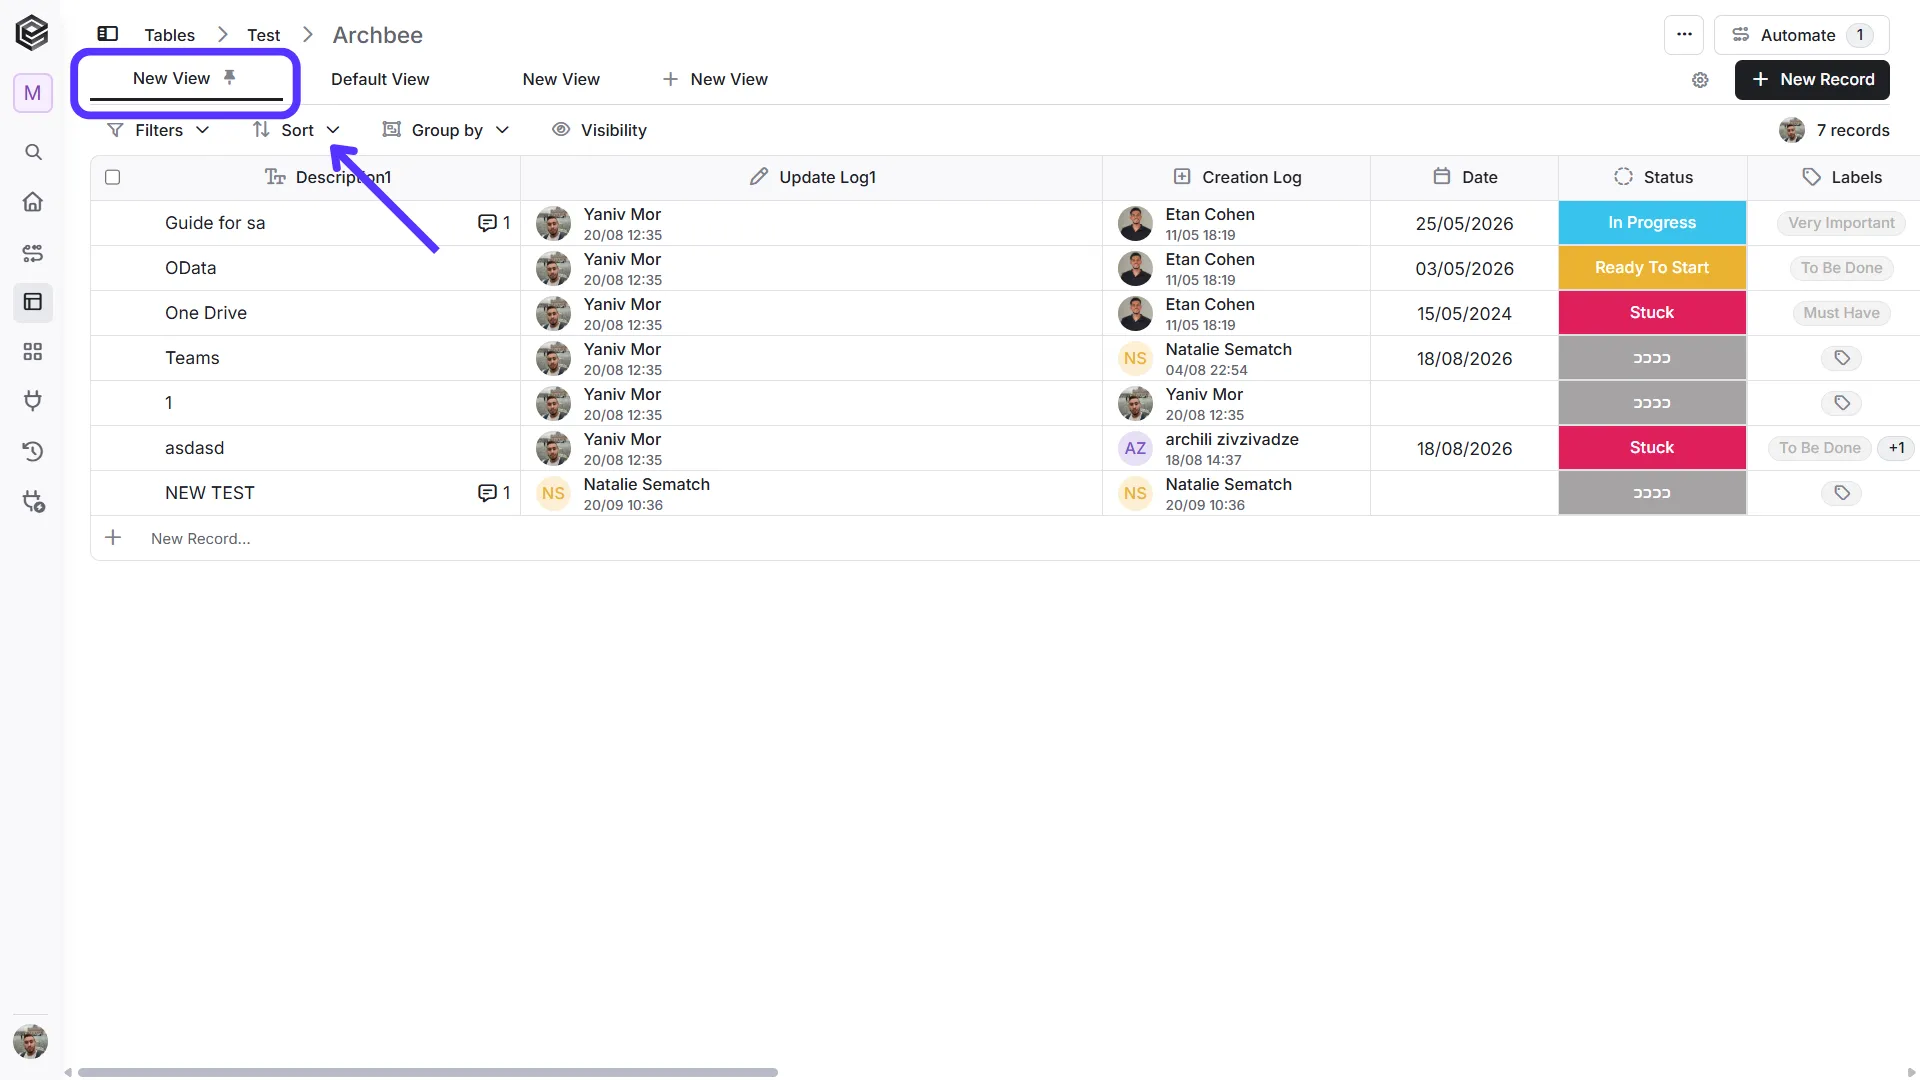Image resolution: width=1920 pixels, height=1080 pixels.
Task: Expand the Filters dropdown
Action: coord(158,130)
